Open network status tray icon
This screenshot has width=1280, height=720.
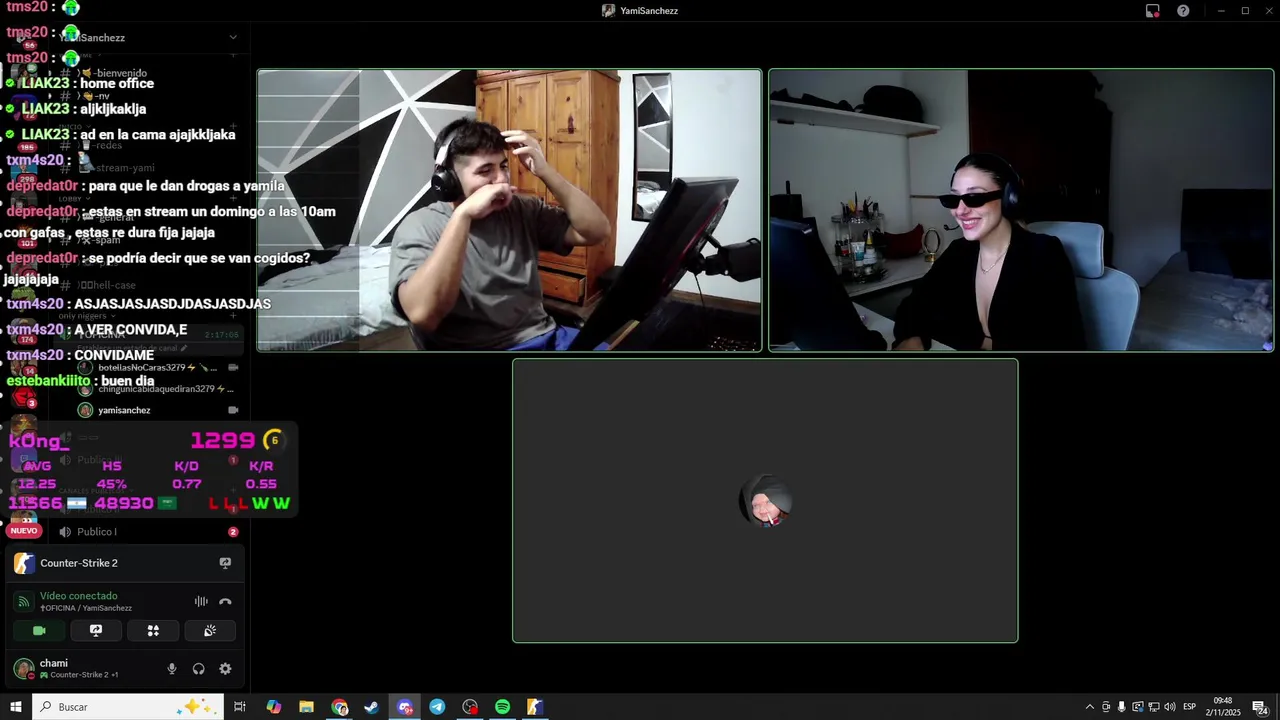click(1153, 707)
